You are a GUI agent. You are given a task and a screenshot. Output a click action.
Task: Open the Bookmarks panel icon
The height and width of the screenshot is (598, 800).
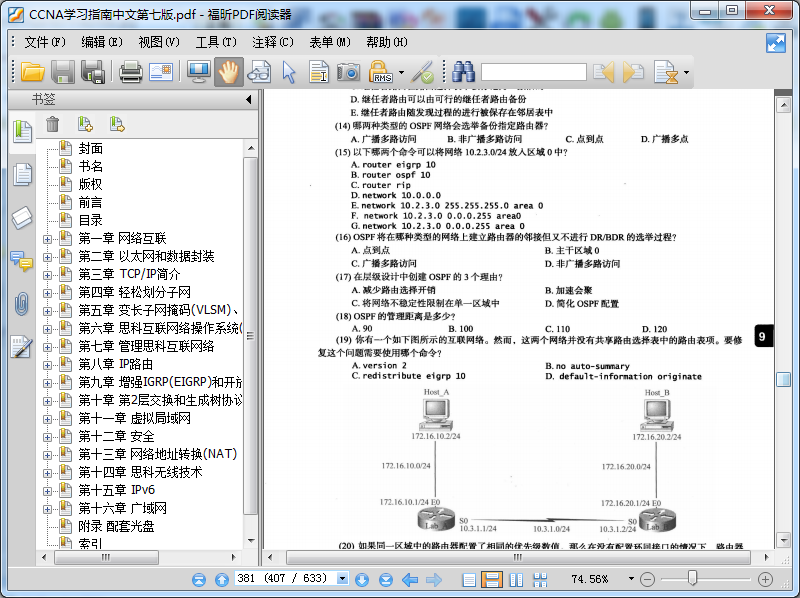[x=22, y=132]
